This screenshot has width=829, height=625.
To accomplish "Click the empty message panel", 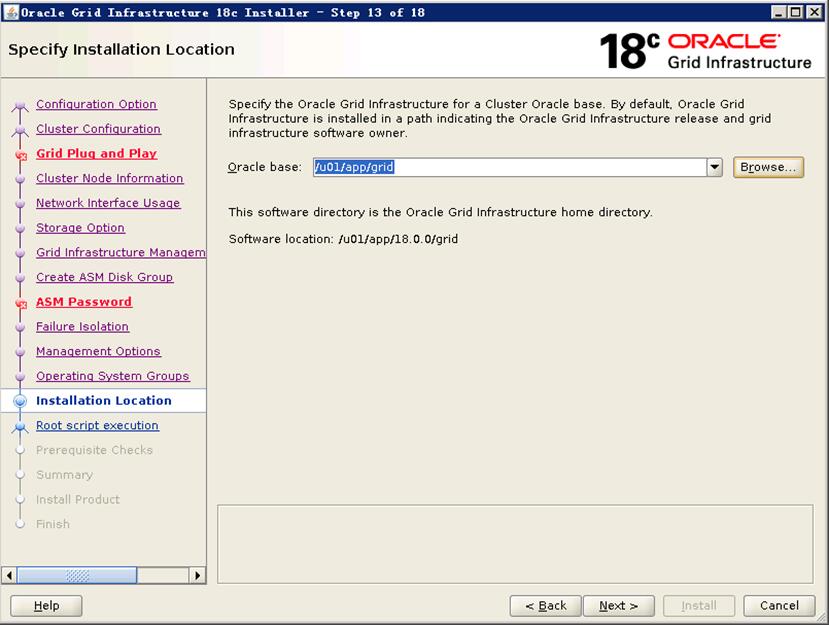I will click(515, 544).
